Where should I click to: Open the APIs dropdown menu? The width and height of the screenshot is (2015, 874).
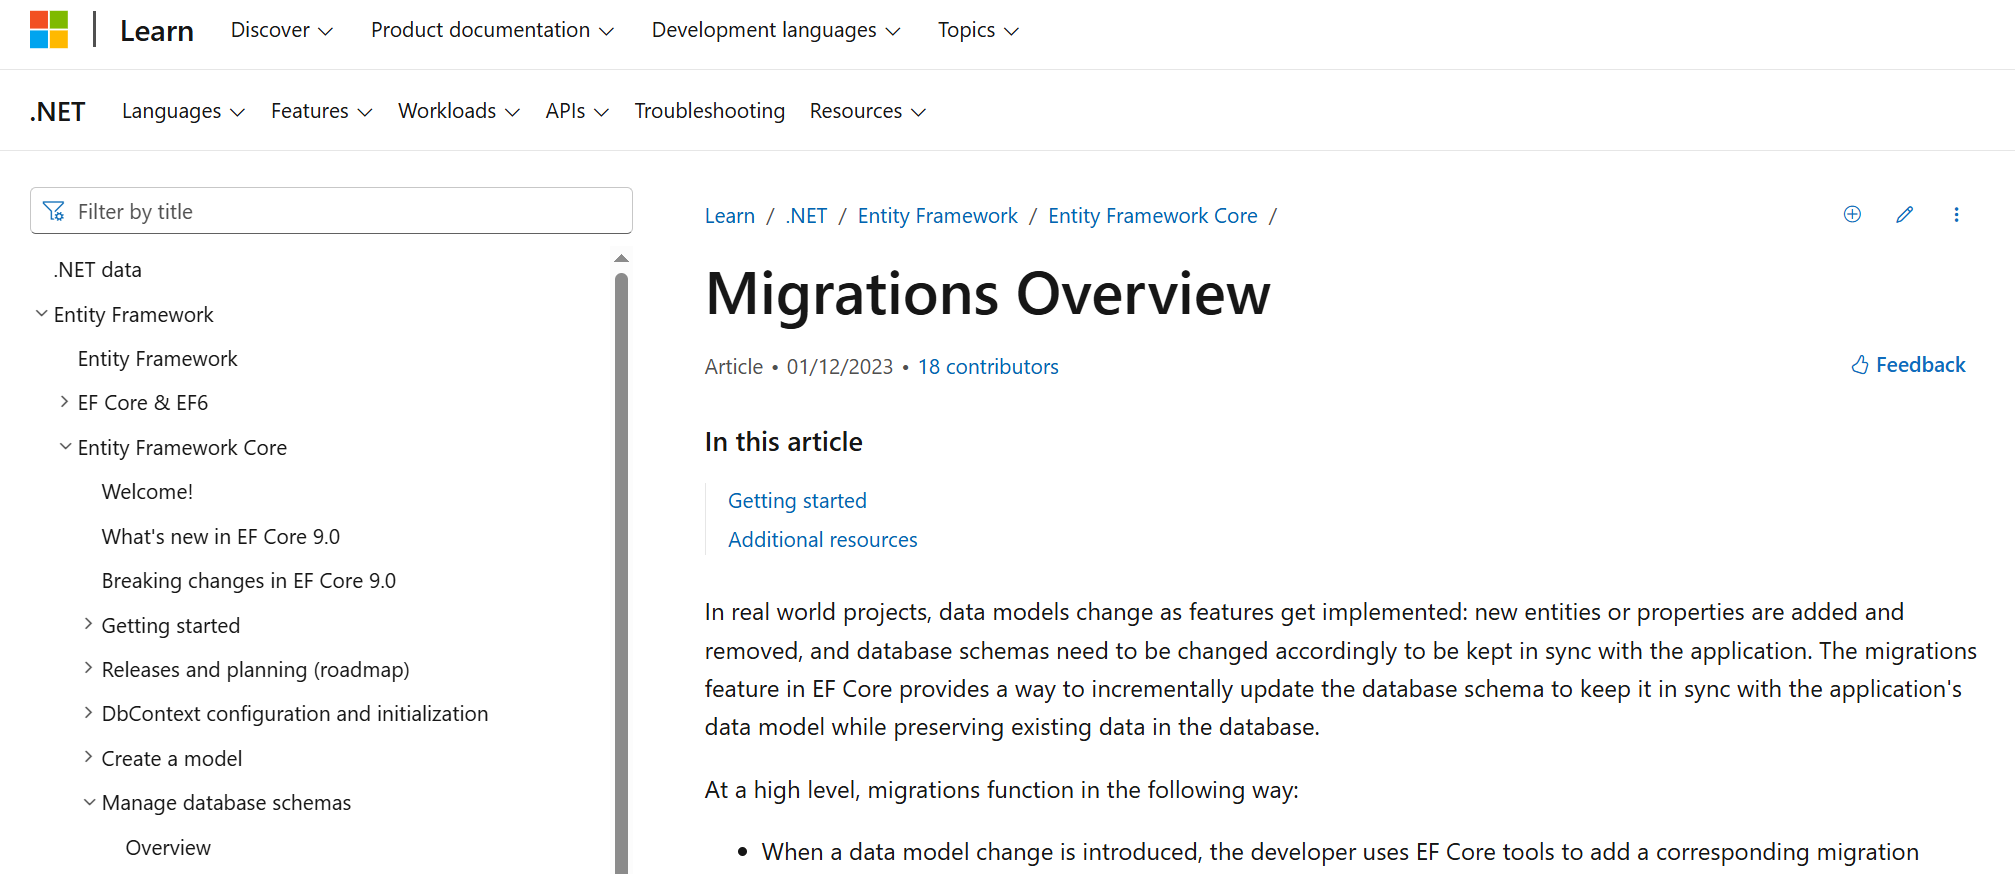coord(577,111)
